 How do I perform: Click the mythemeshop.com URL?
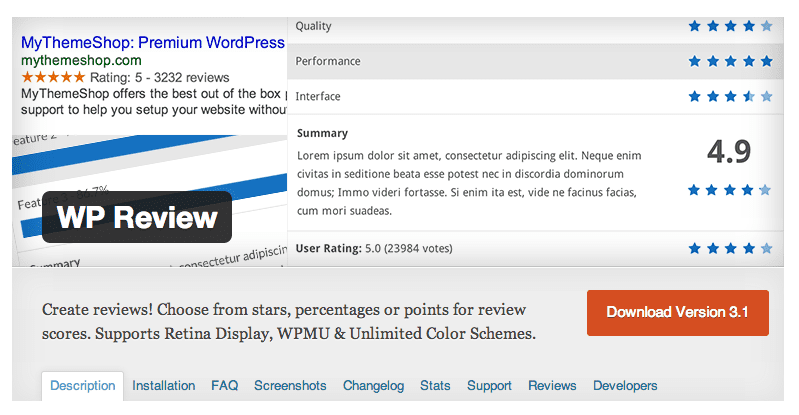tap(81, 60)
